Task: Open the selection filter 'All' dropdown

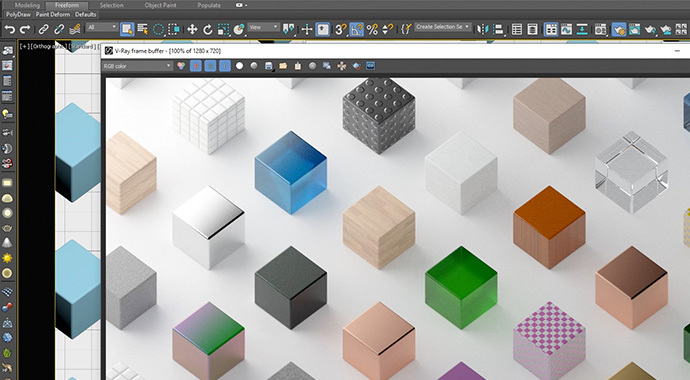Action: point(102,27)
